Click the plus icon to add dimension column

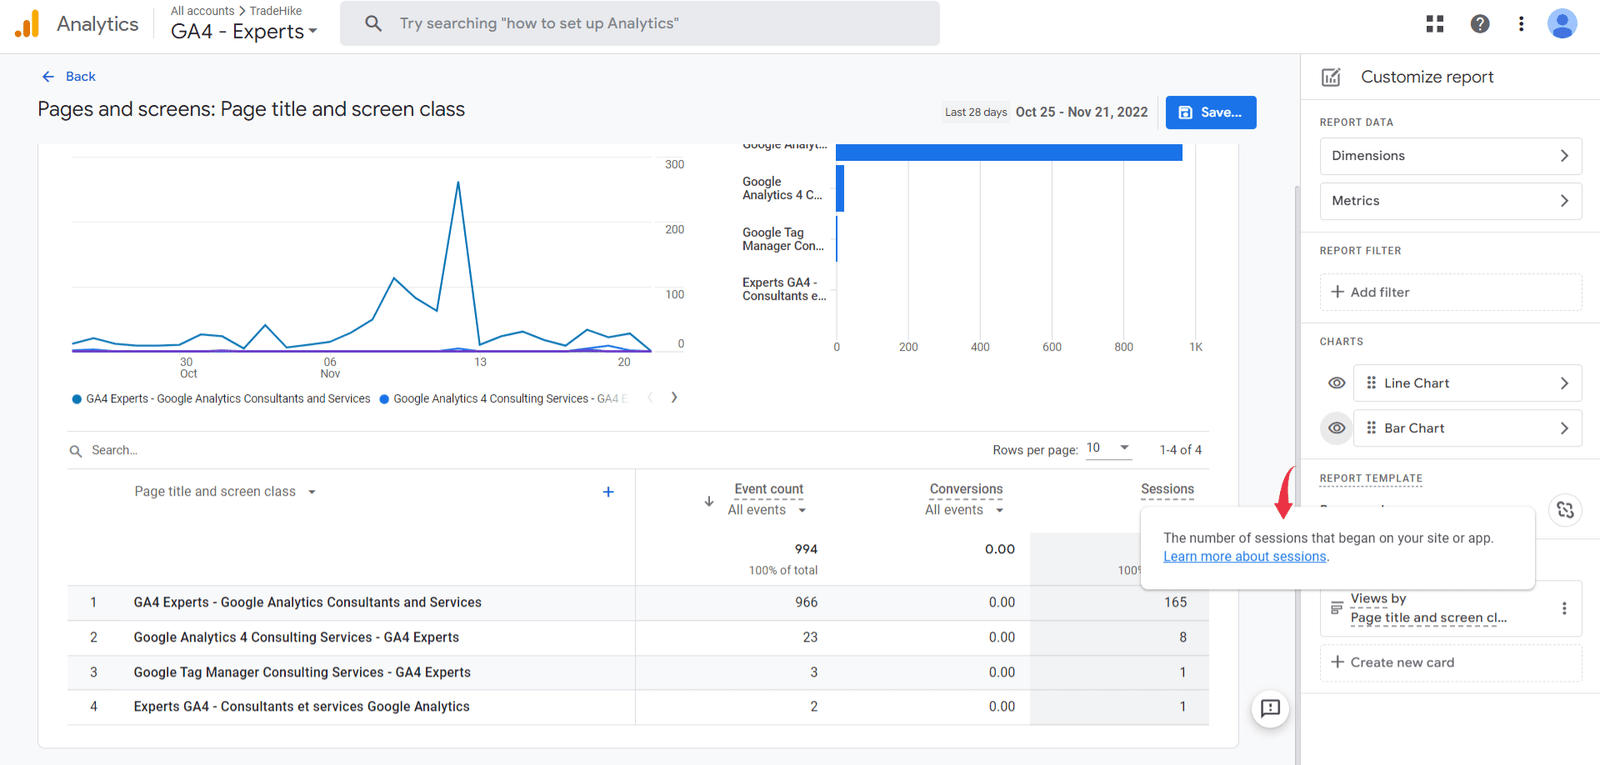click(x=608, y=492)
